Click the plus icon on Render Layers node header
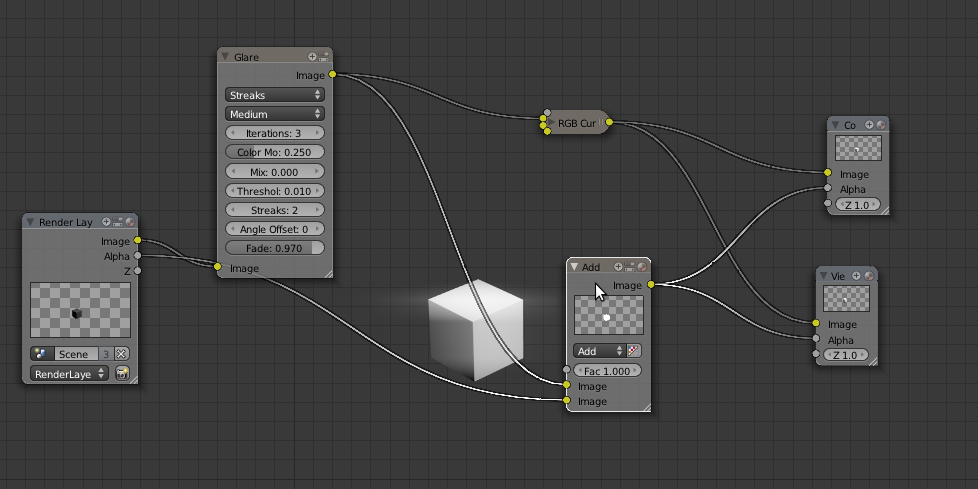Viewport: 978px width, 489px height. pos(106,221)
